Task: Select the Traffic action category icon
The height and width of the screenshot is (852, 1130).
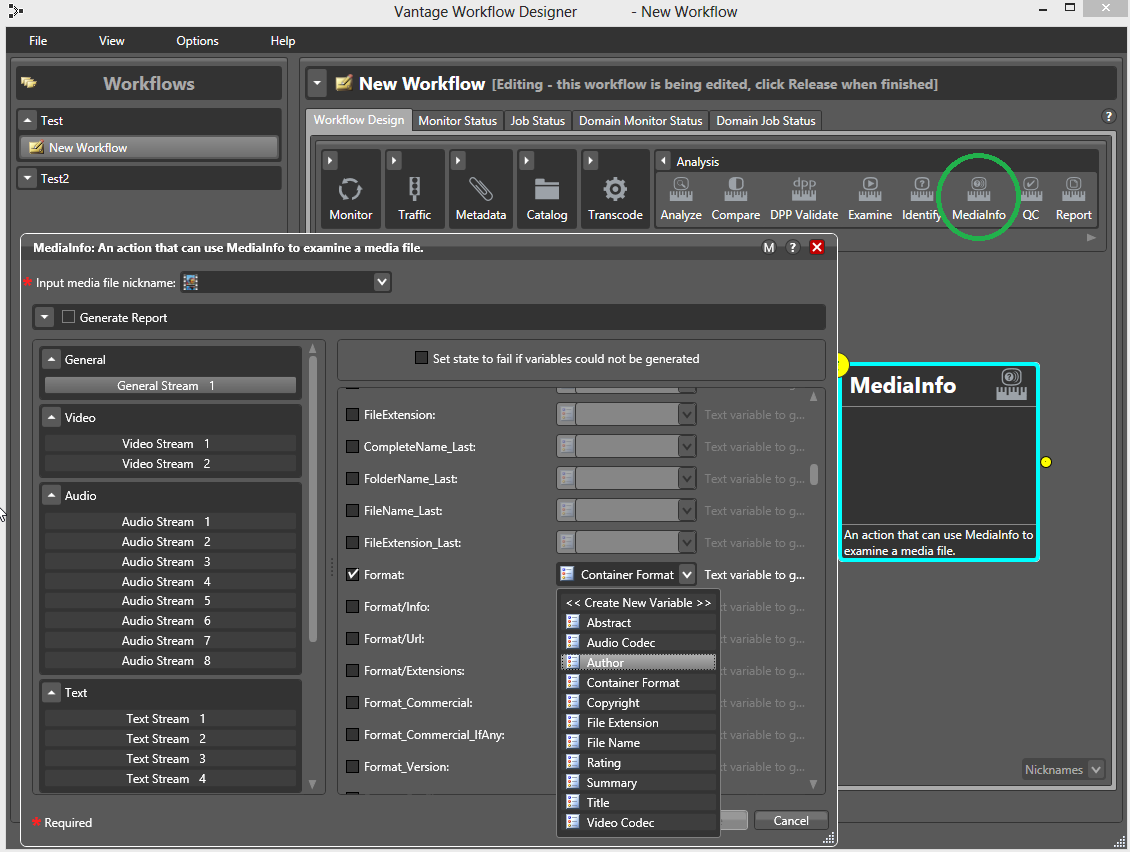Action: (414, 190)
